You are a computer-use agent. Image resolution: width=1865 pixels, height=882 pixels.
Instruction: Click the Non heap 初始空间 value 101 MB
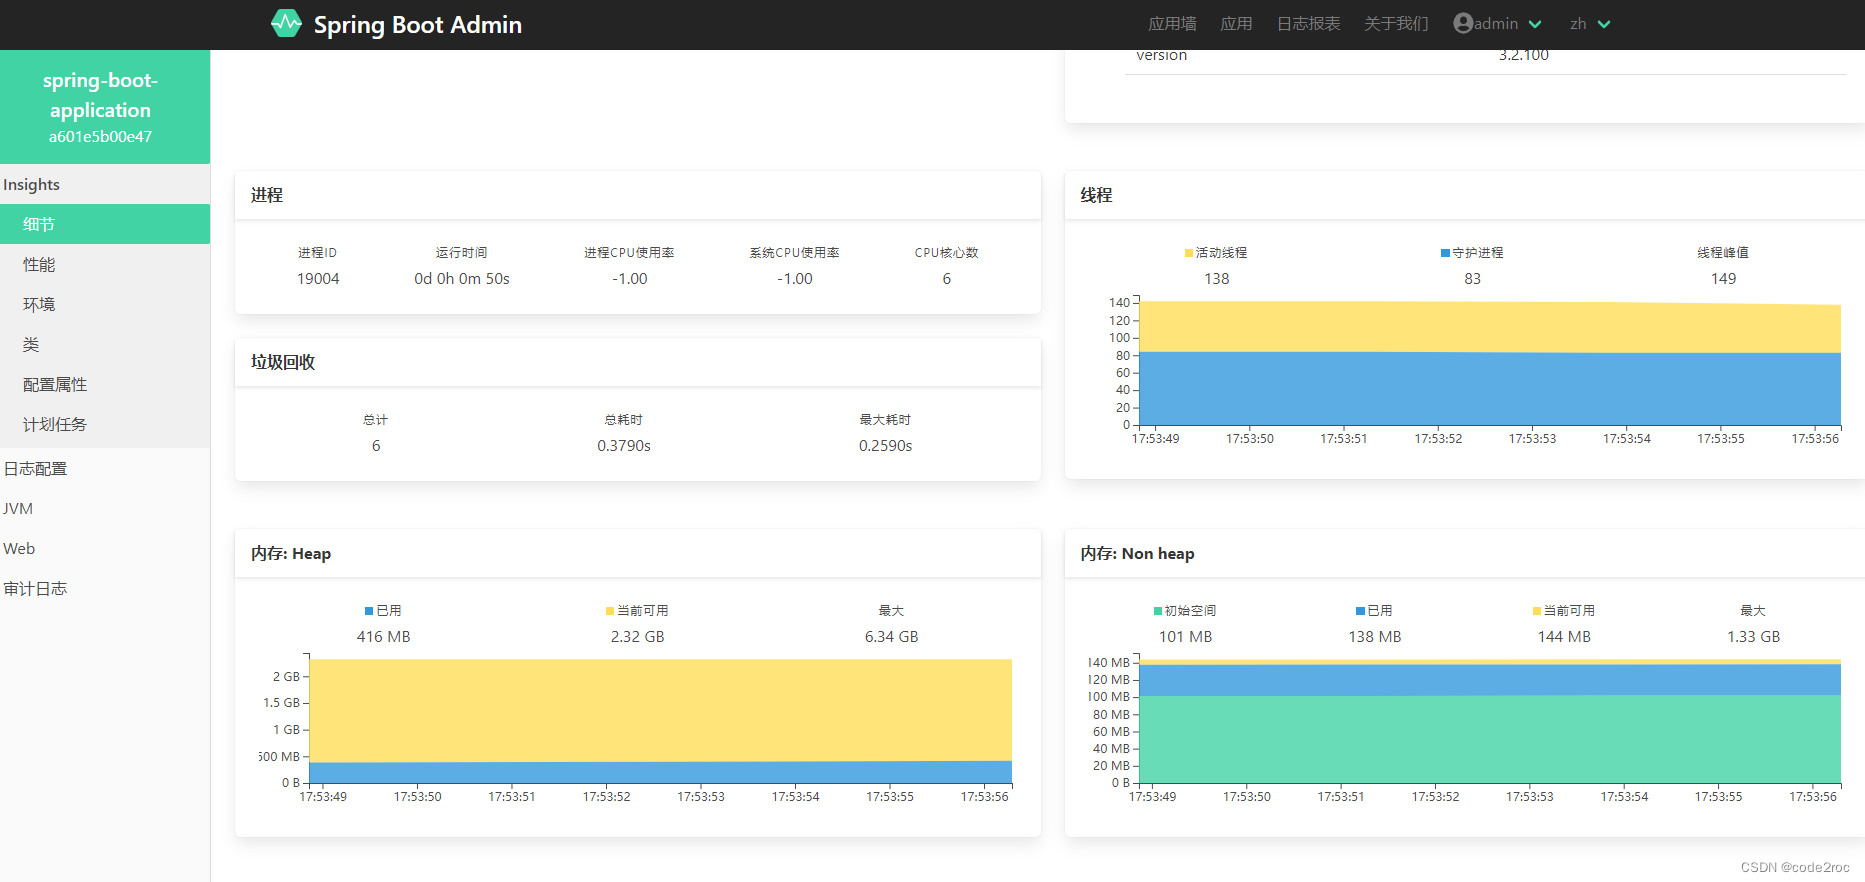(x=1185, y=637)
